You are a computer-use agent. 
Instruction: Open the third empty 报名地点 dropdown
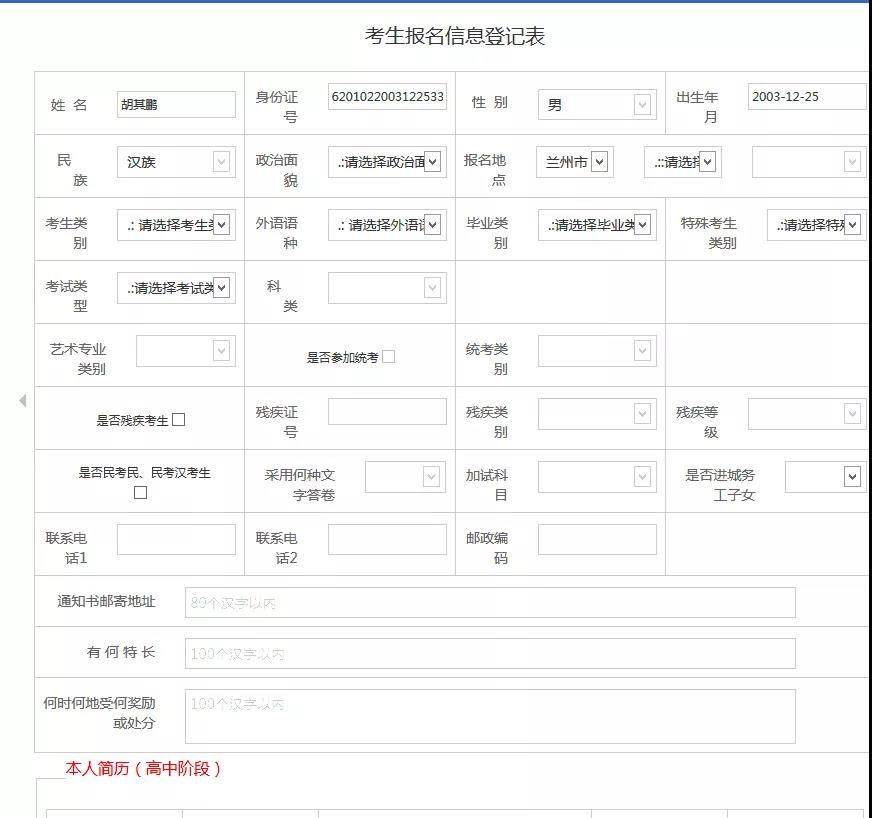click(x=809, y=162)
